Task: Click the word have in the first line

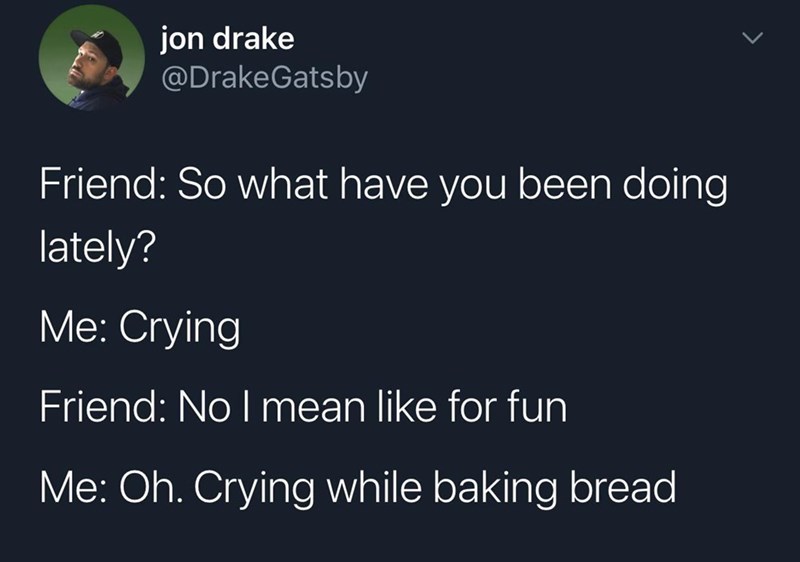Action: 384,184
